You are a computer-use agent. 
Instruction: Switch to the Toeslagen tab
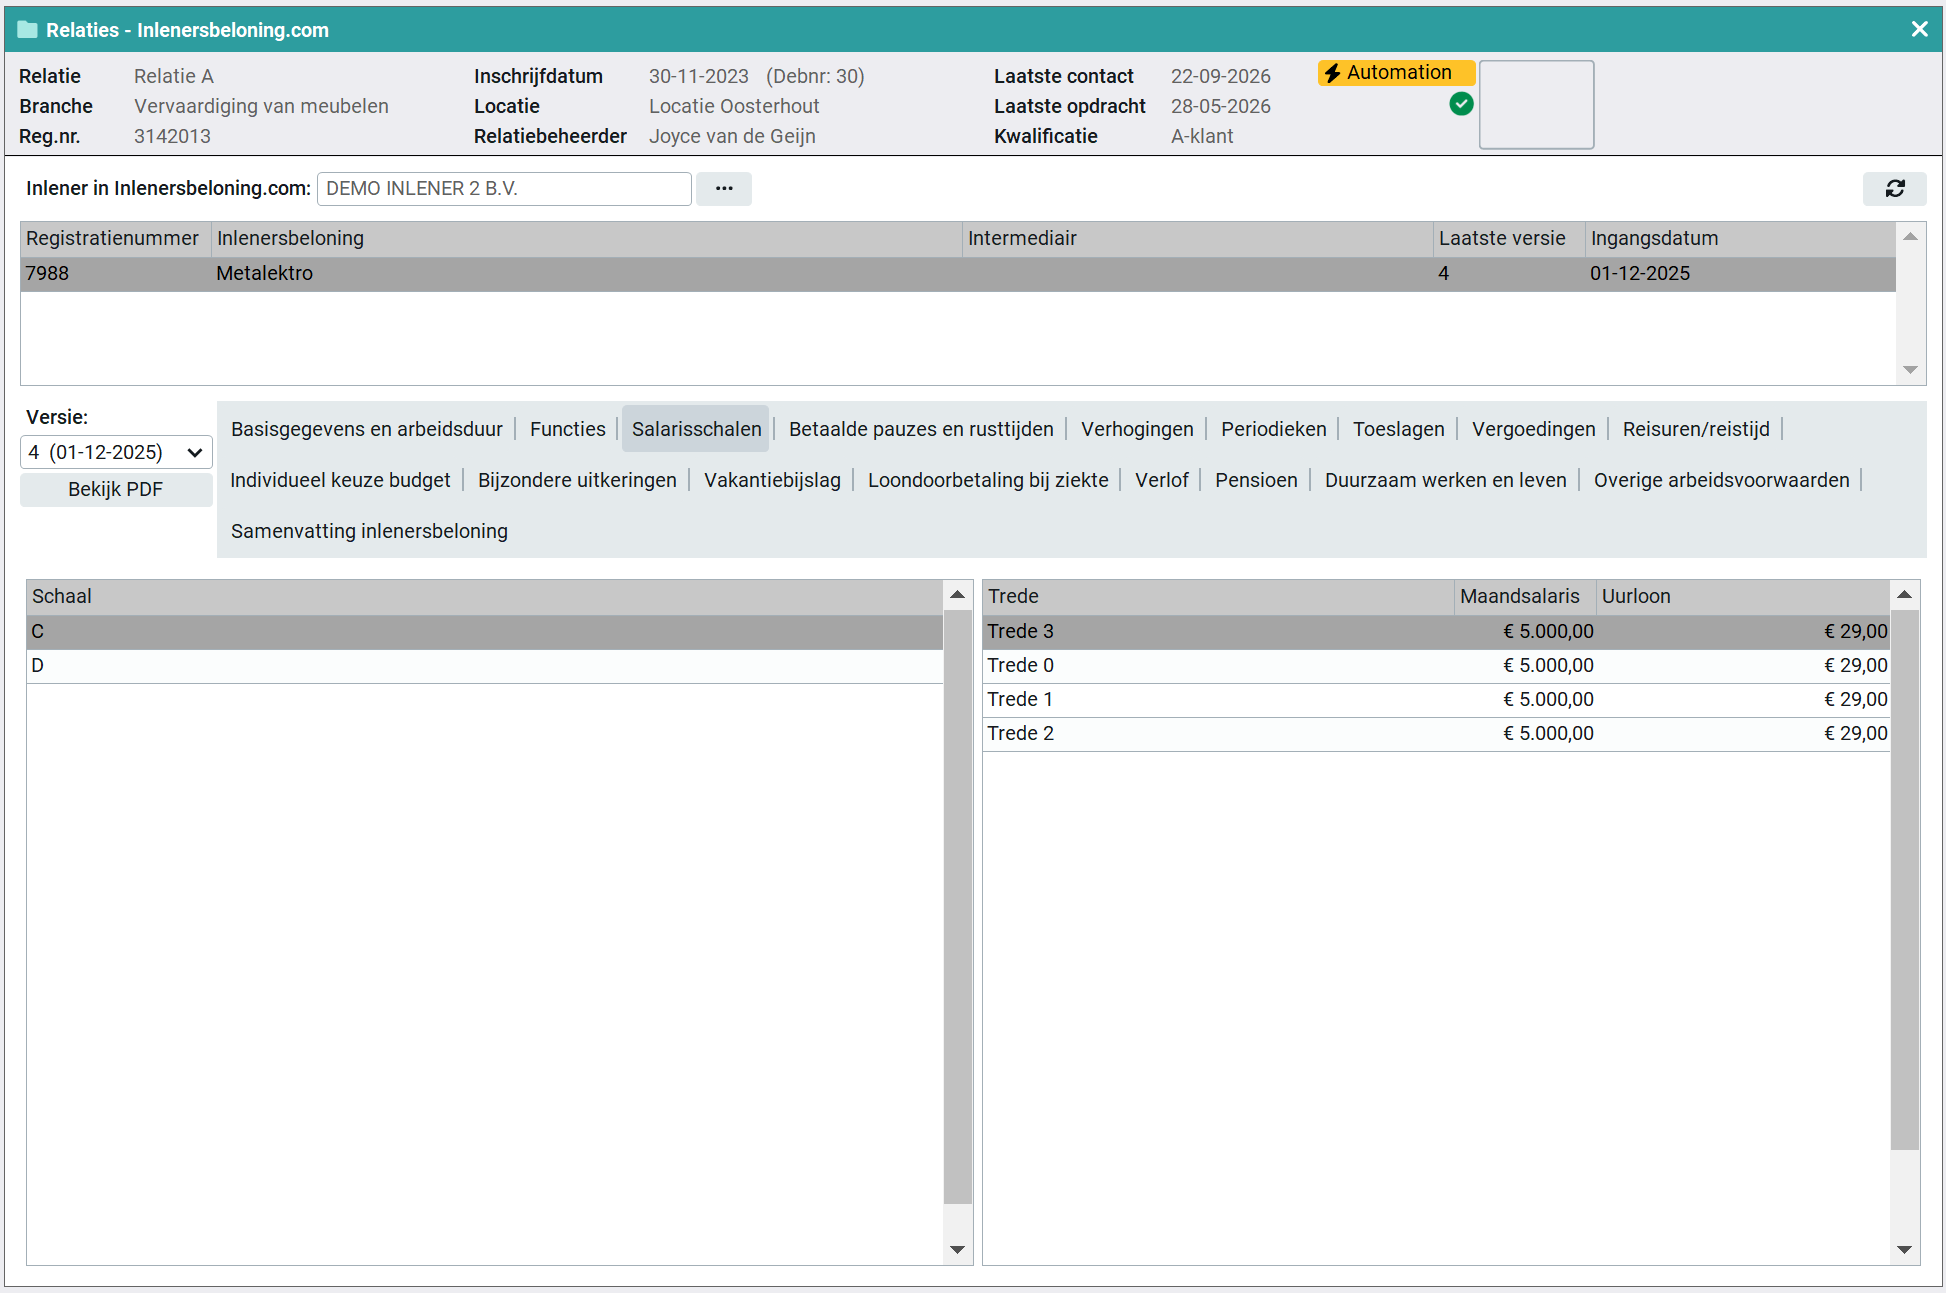tap(1398, 429)
